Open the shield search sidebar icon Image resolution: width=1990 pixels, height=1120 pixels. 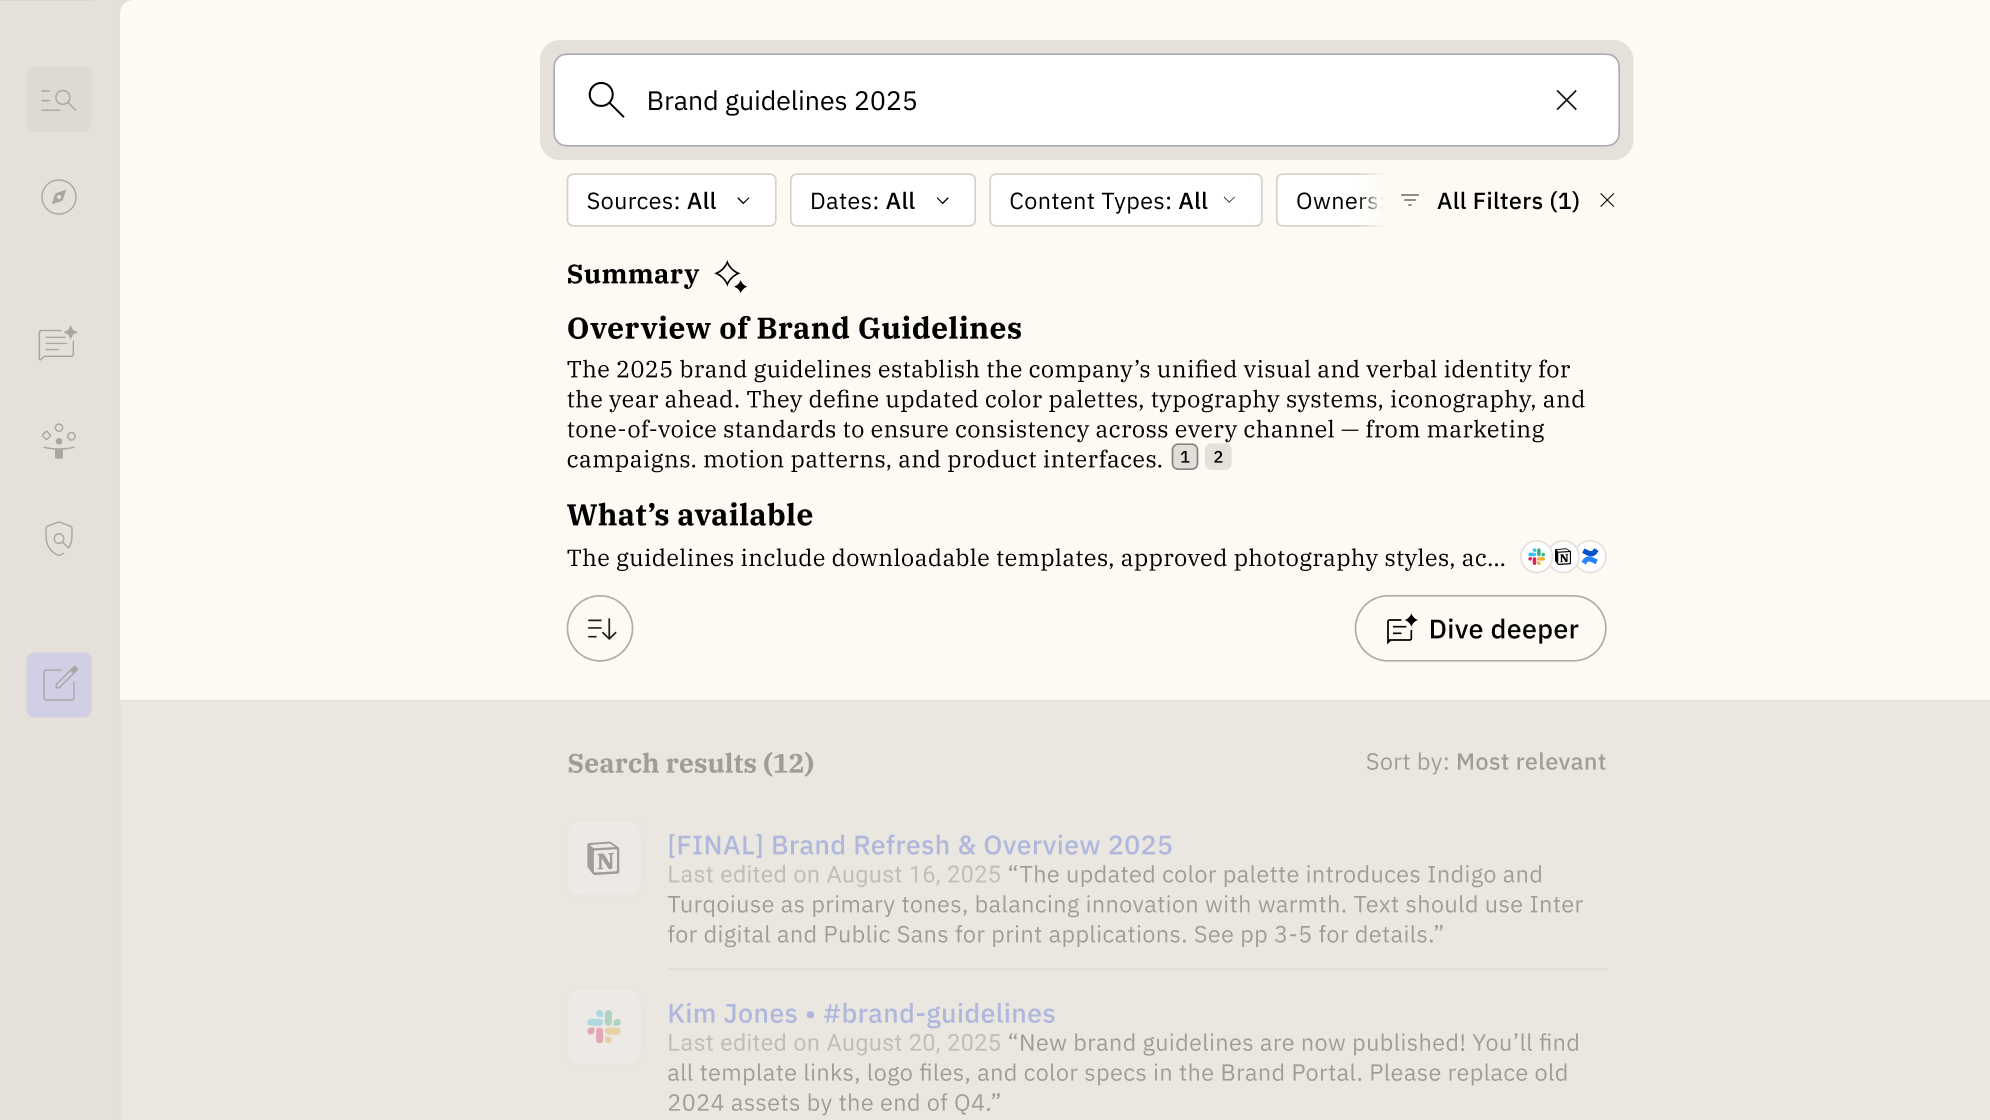(59, 538)
